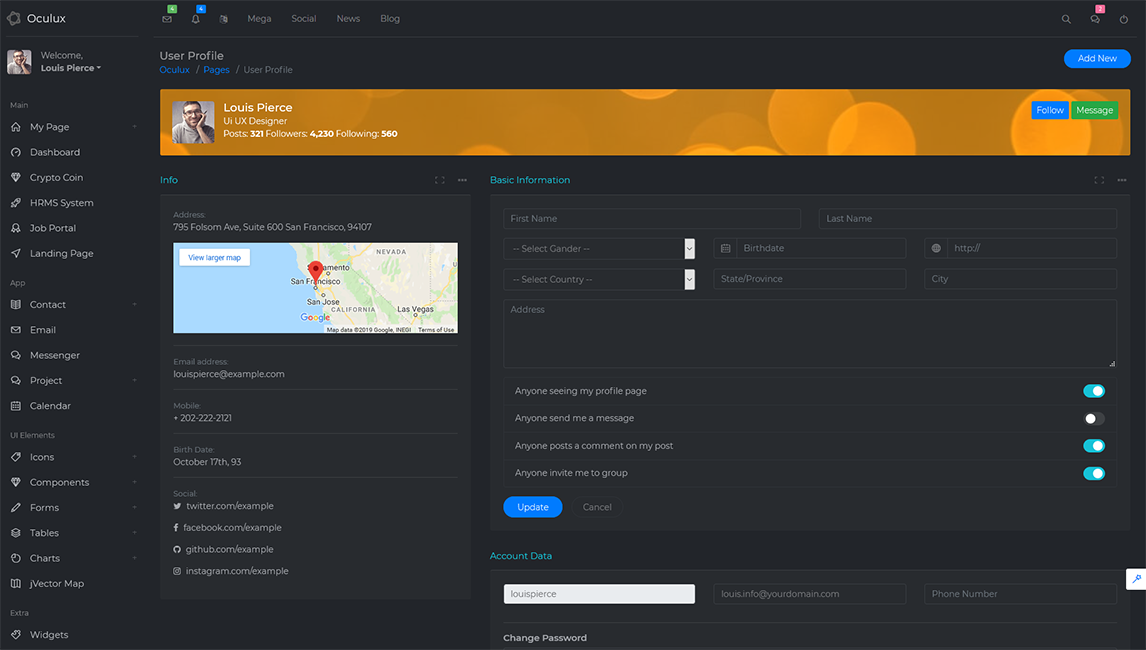Click the Follow button on banner

coord(1050,110)
